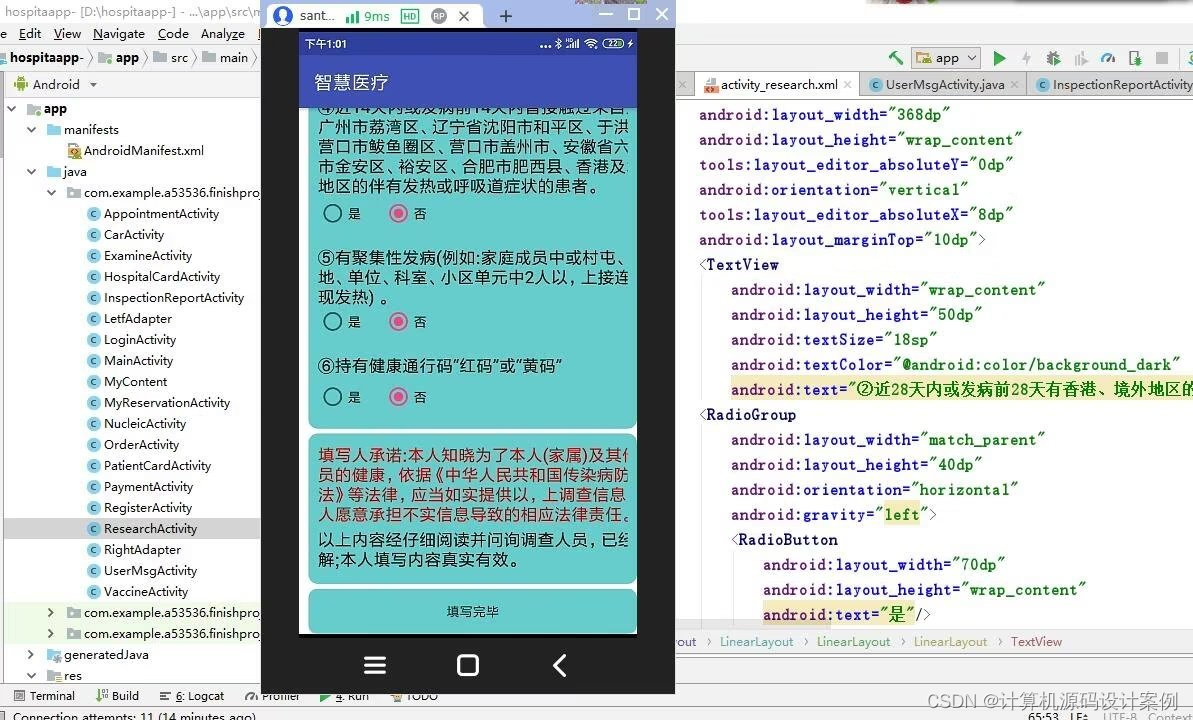Select 是 radio for the clustering disease question
The width and height of the screenshot is (1193, 720).
pyautogui.click(x=331, y=321)
